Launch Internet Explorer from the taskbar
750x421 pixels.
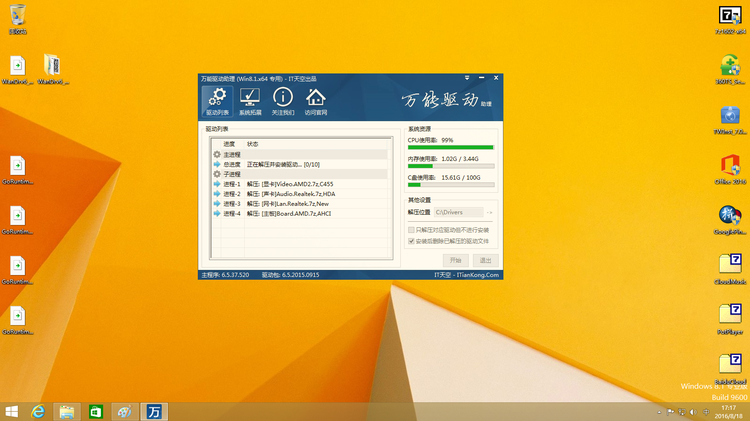pos(38,412)
